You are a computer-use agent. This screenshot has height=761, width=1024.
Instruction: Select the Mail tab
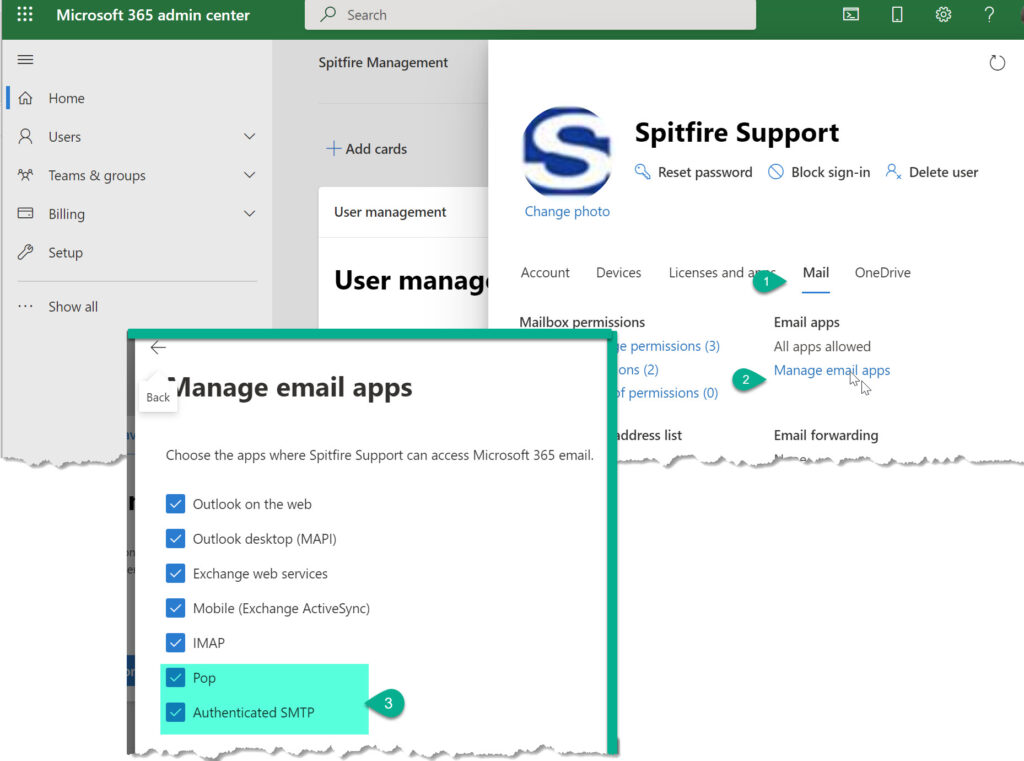pyautogui.click(x=816, y=272)
